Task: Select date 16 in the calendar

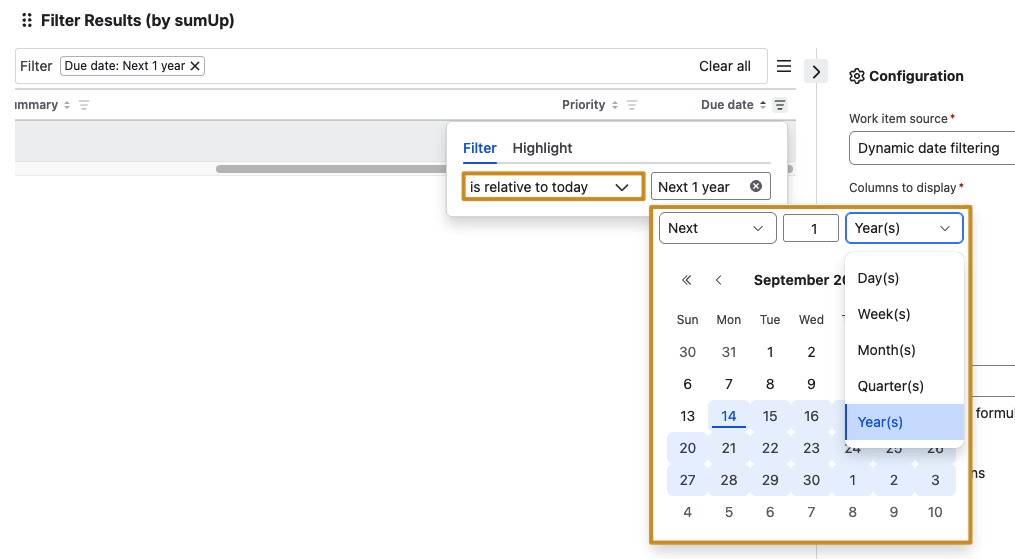Action: coord(811,416)
